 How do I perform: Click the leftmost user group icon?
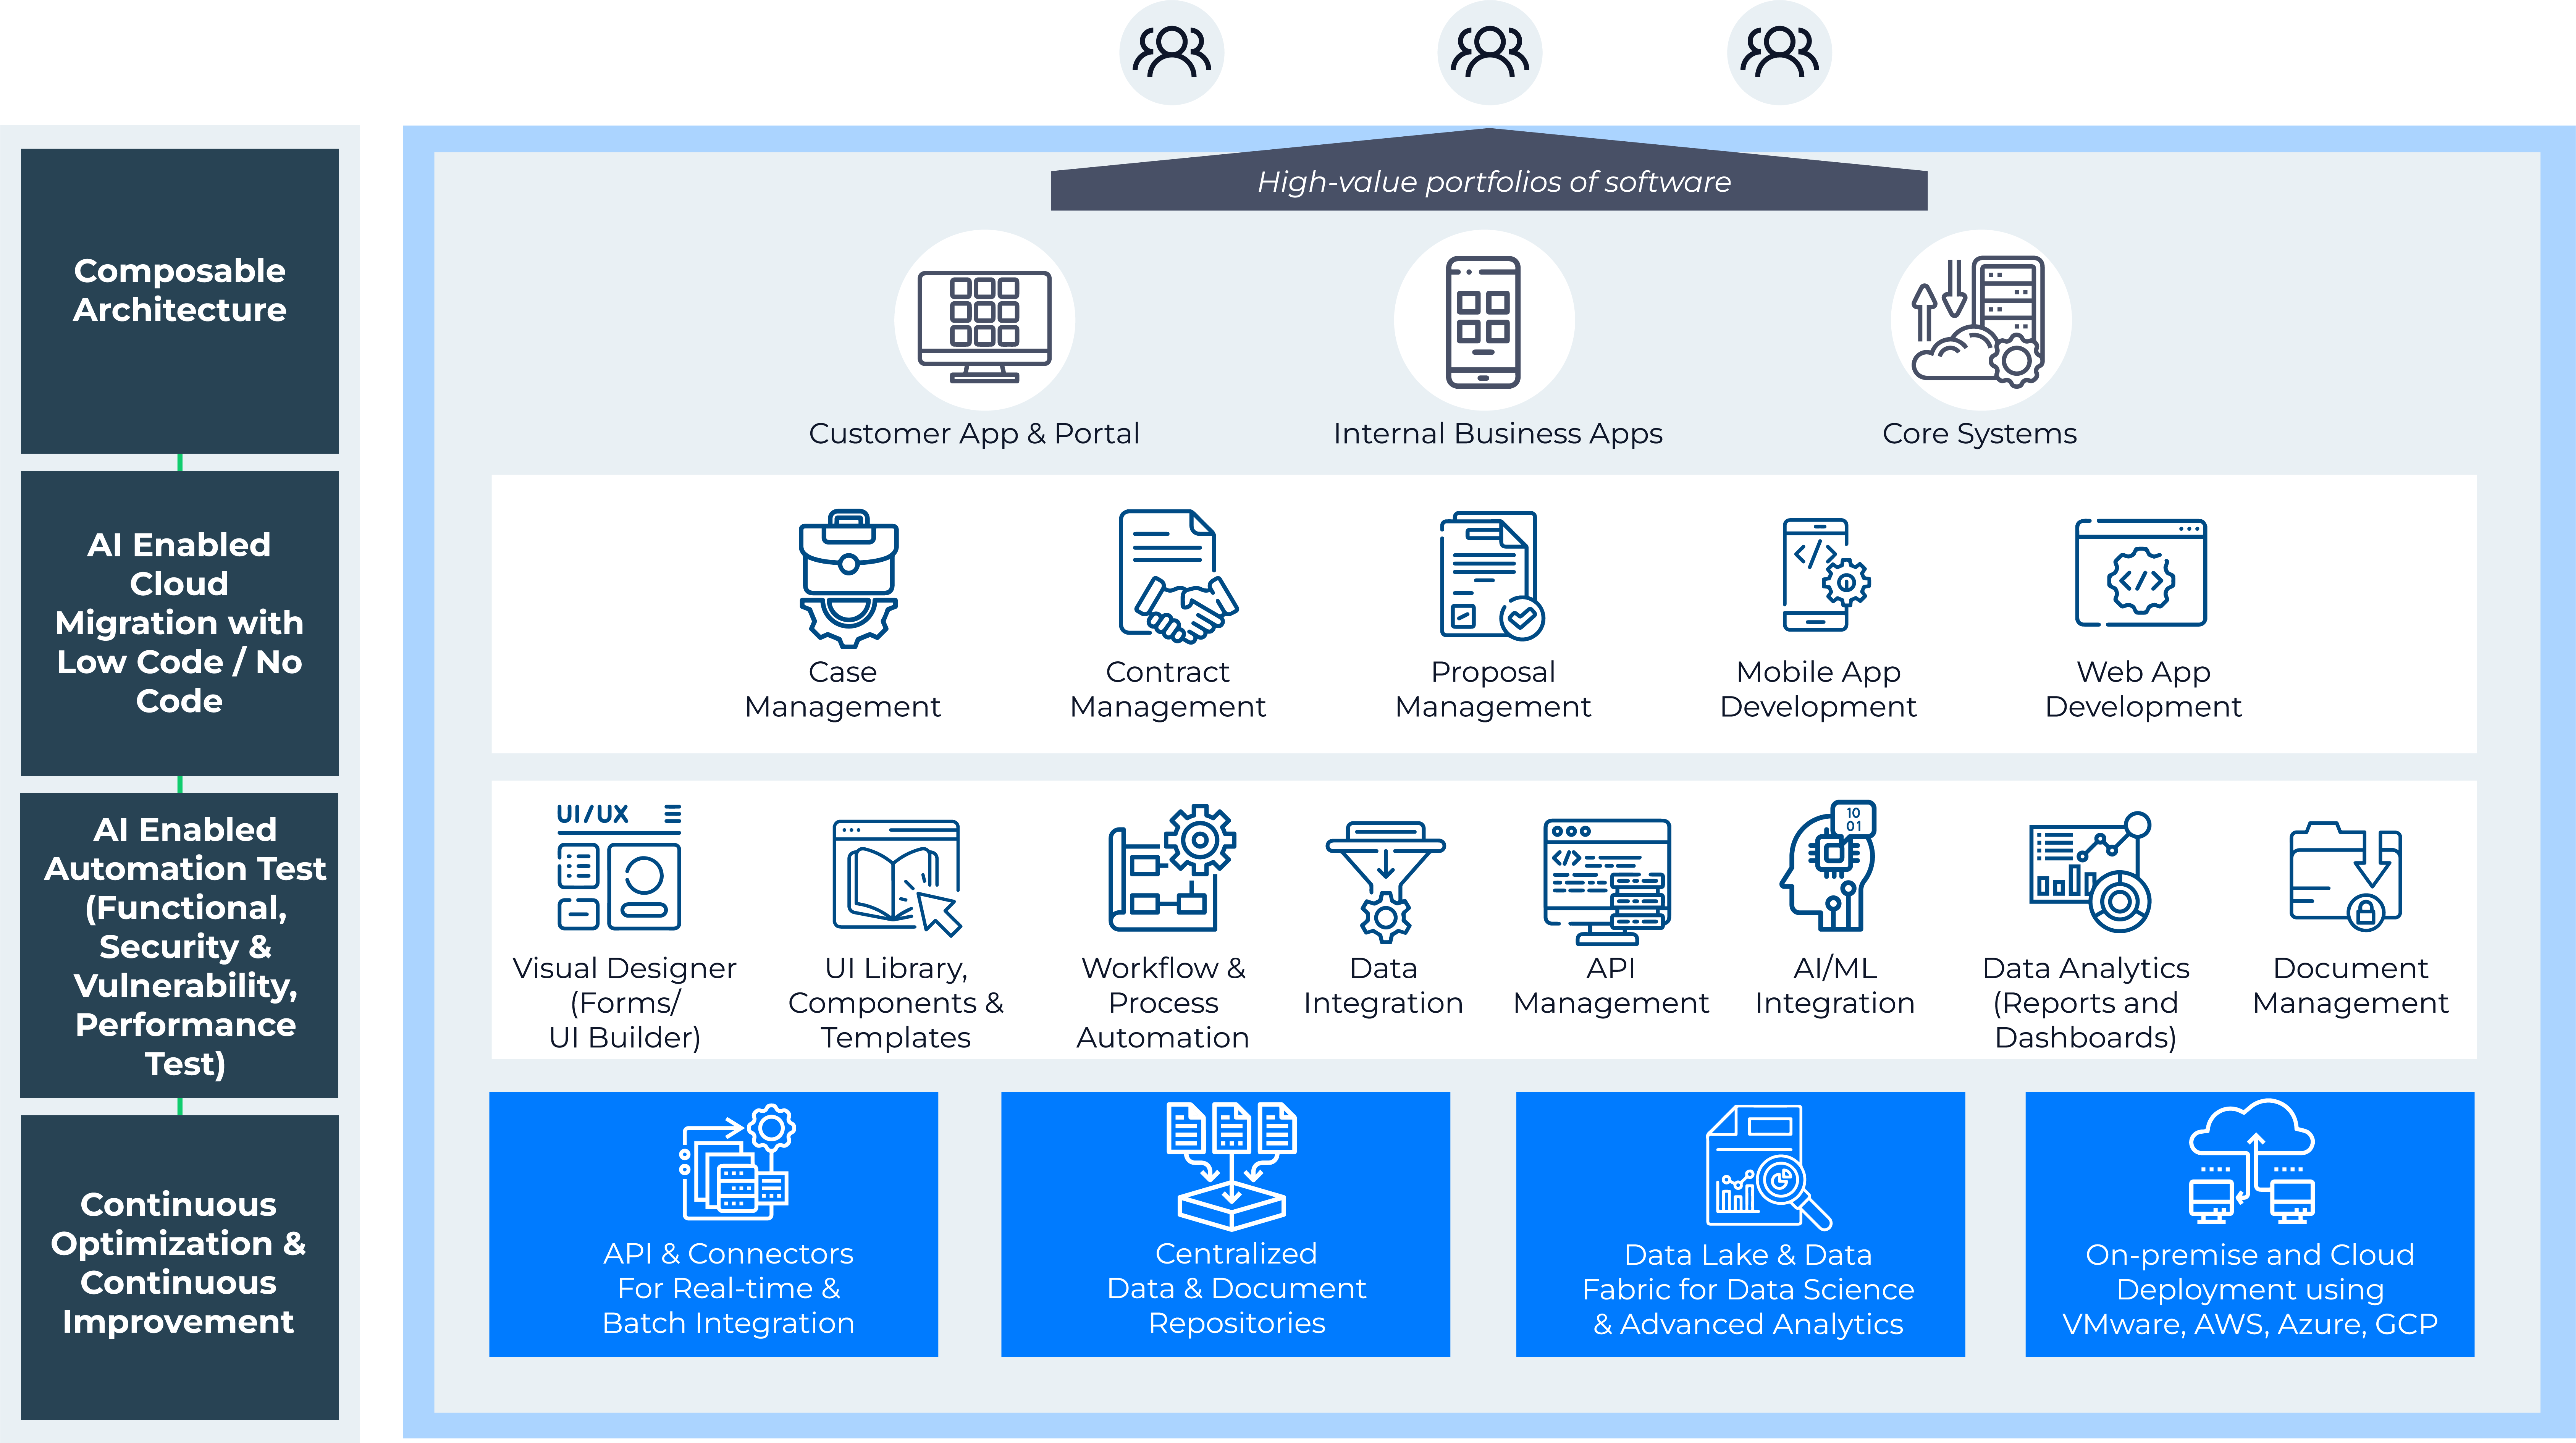pyautogui.click(x=1171, y=52)
